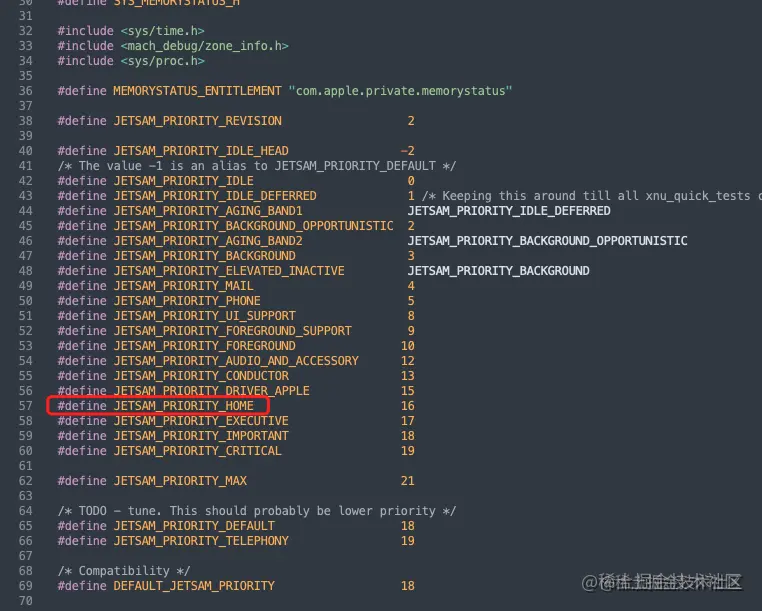Click the JETSAM_PRIORITY_IDLE_DEFERRED value on line 44
Screen dimensions: 762x611
click(x=509, y=211)
